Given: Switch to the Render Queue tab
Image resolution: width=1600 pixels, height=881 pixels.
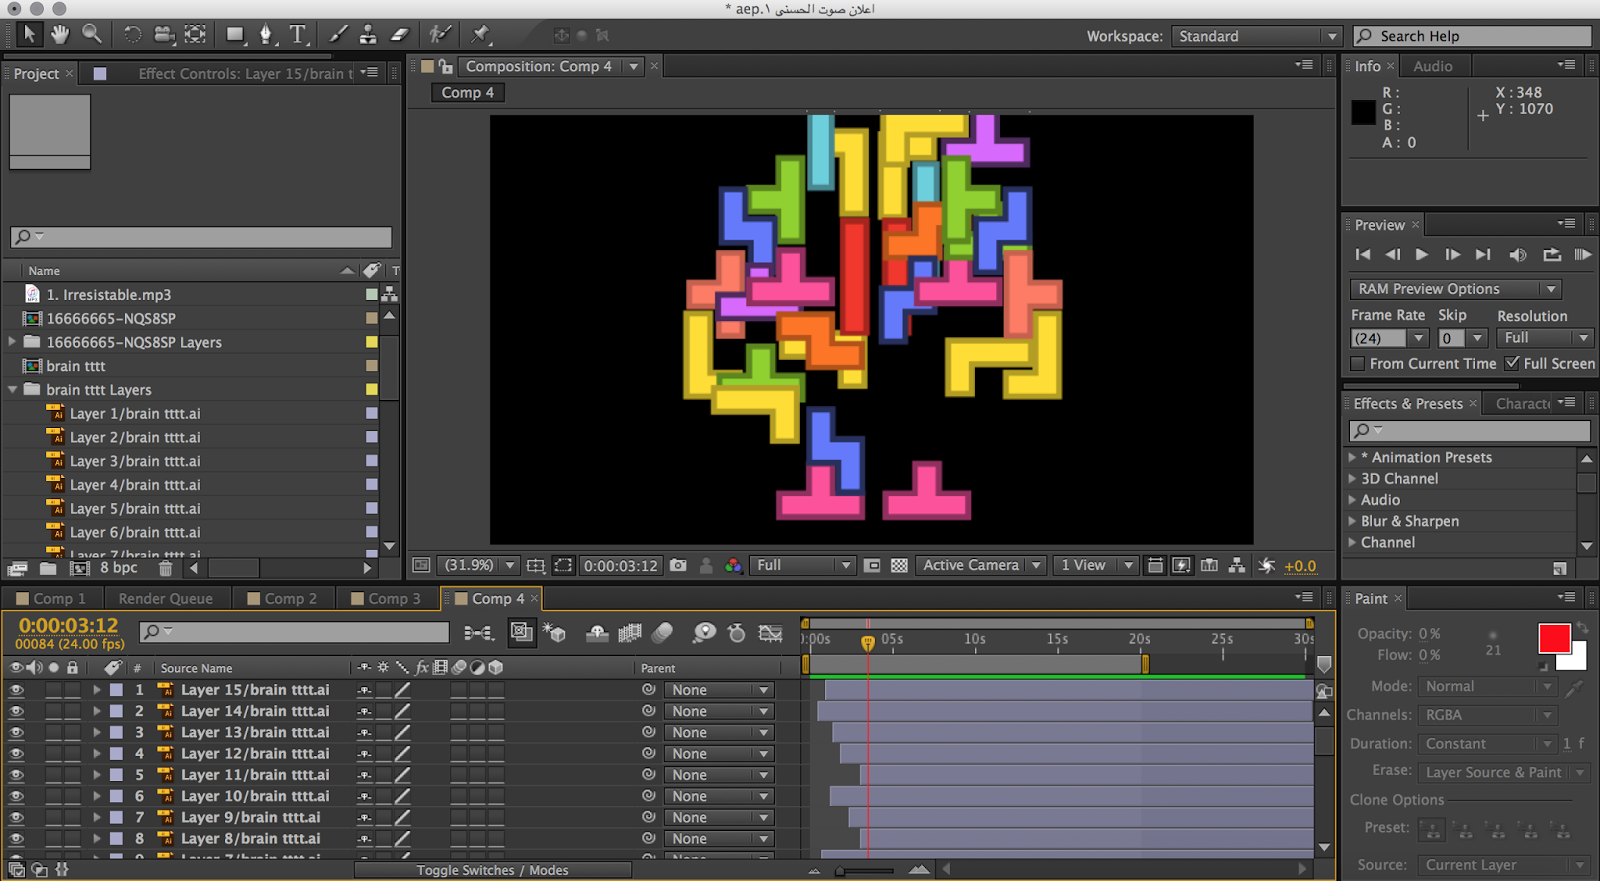Looking at the screenshot, I should tap(166, 598).
